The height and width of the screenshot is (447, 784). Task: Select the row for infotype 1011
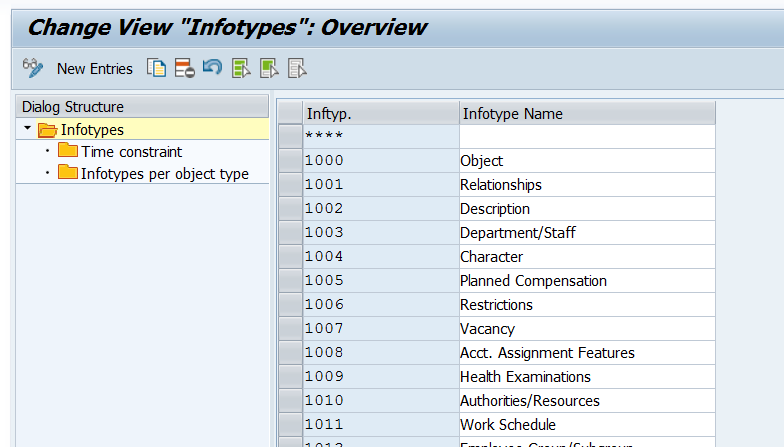tap(290, 424)
